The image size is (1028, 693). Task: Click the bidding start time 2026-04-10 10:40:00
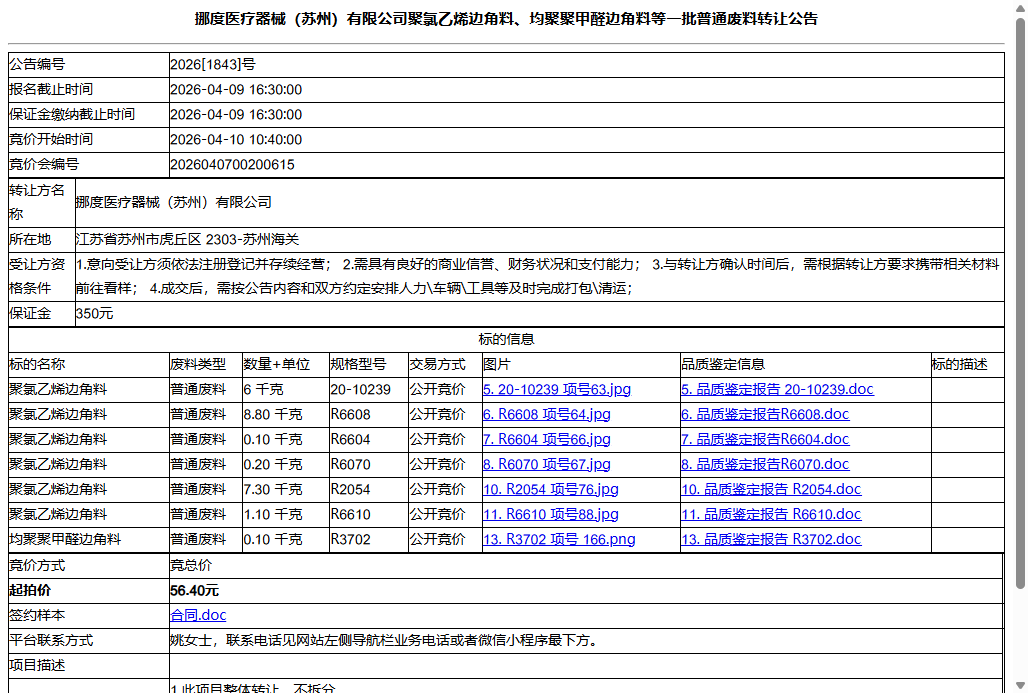[236, 140]
